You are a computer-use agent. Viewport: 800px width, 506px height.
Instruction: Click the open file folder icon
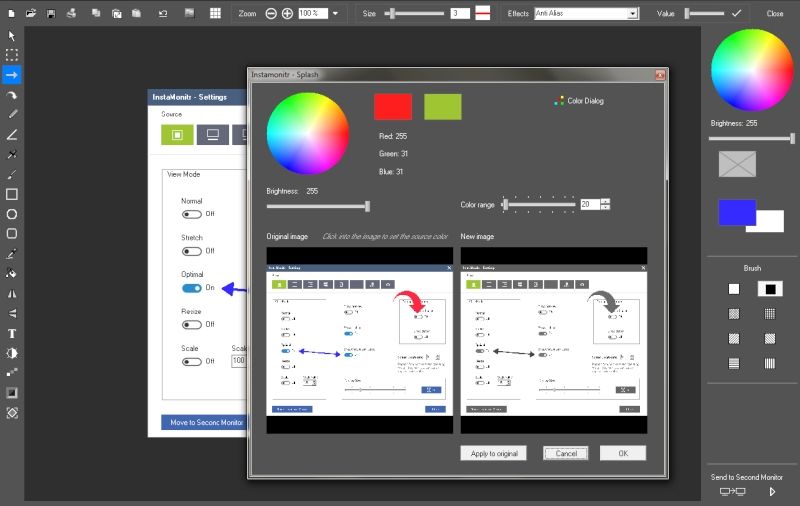coord(31,14)
